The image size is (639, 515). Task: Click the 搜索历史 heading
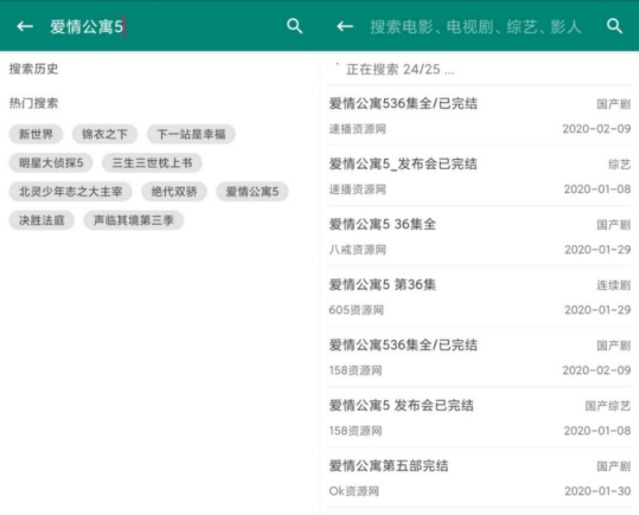click(x=34, y=69)
